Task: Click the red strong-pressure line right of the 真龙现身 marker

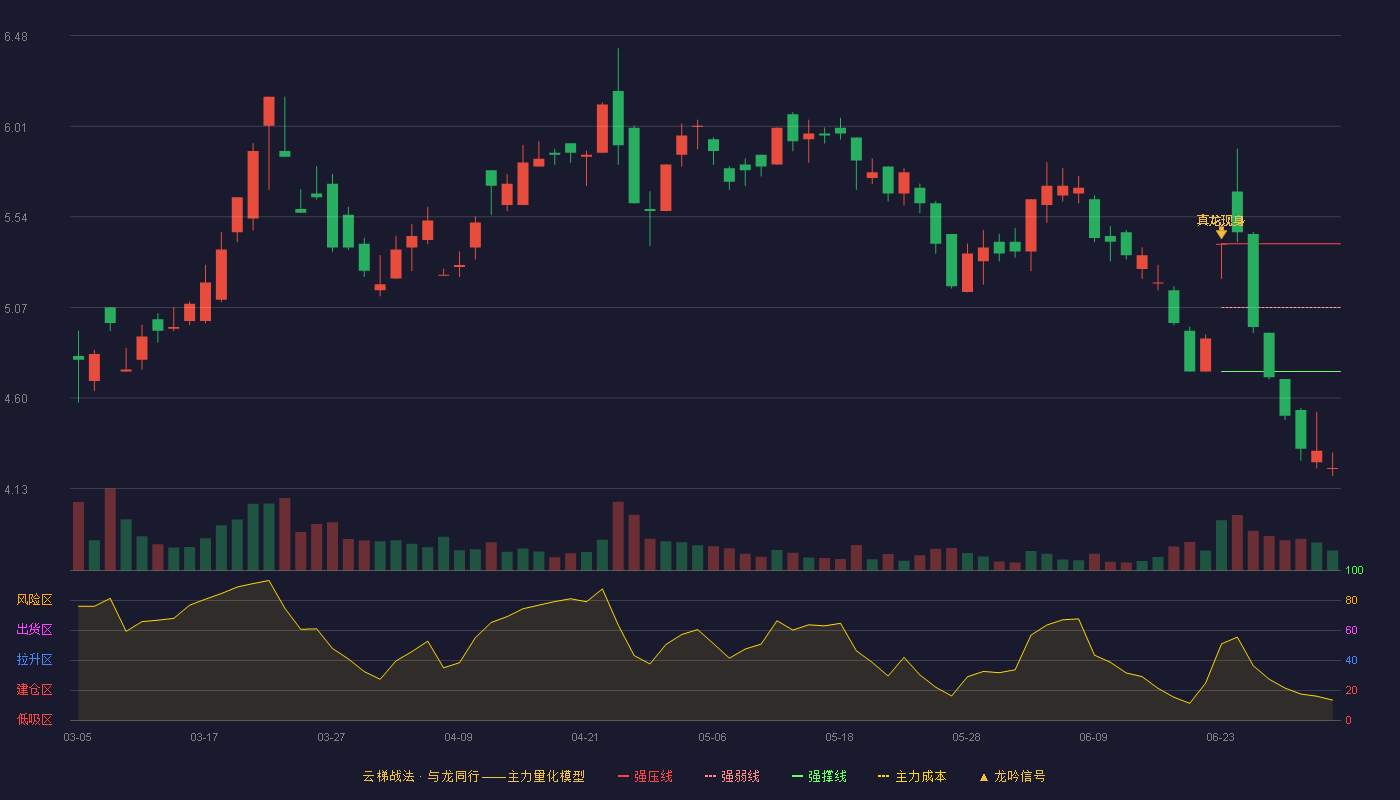Action: (x=1281, y=244)
